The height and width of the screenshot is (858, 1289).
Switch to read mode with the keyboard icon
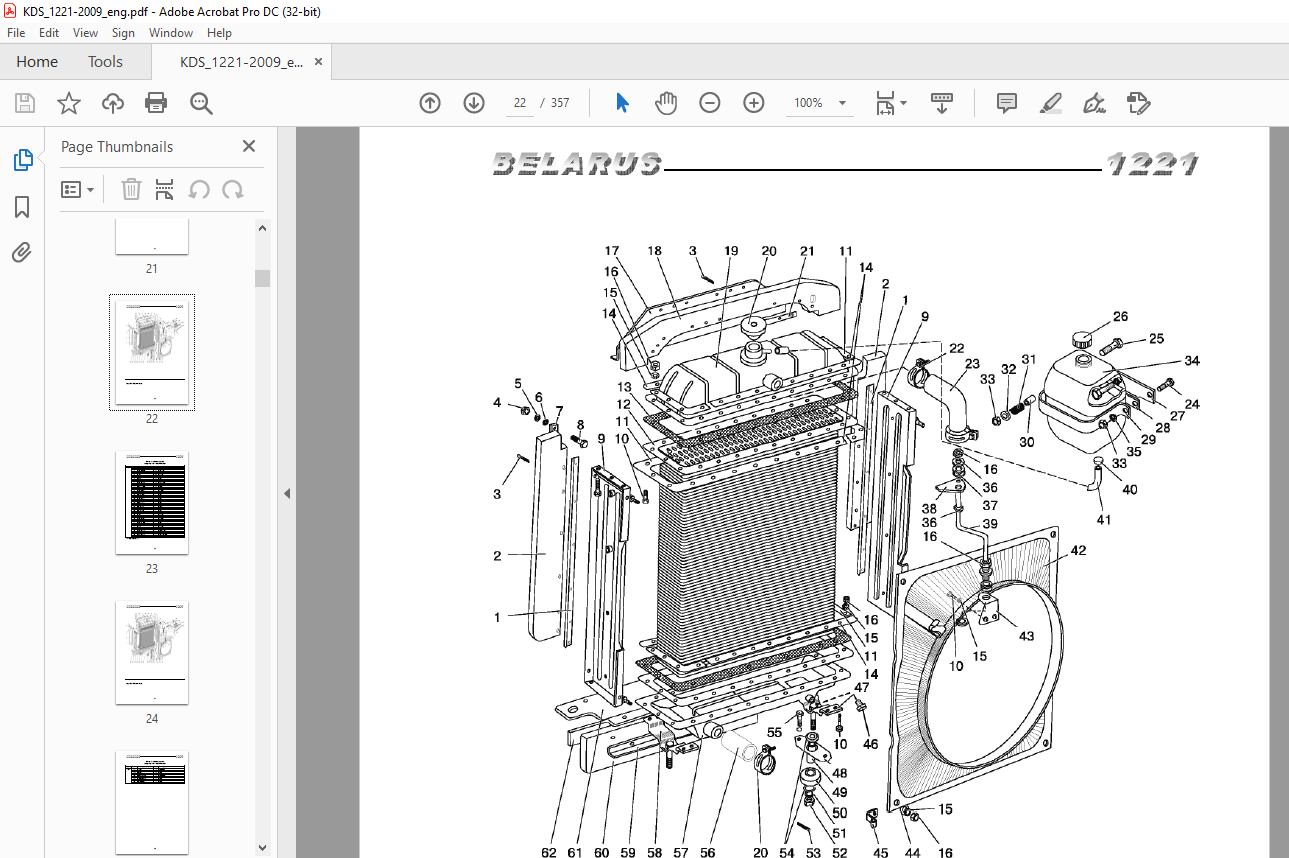click(x=941, y=103)
